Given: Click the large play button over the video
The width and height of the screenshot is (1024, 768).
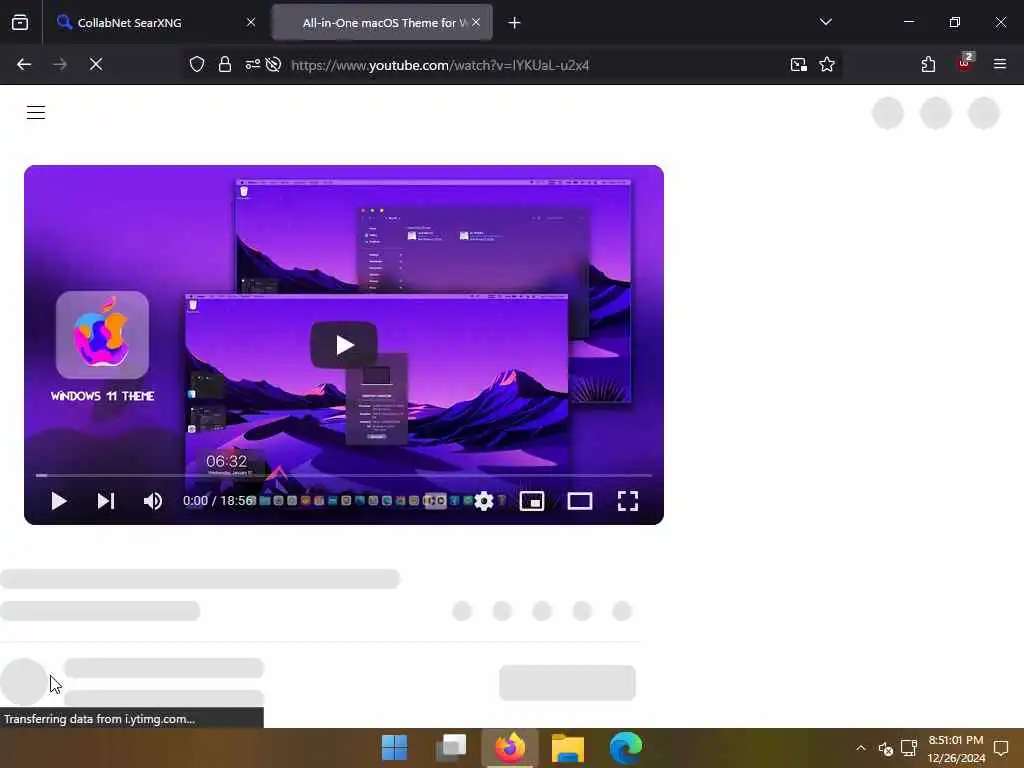Looking at the screenshot, I should pos(344,345).
